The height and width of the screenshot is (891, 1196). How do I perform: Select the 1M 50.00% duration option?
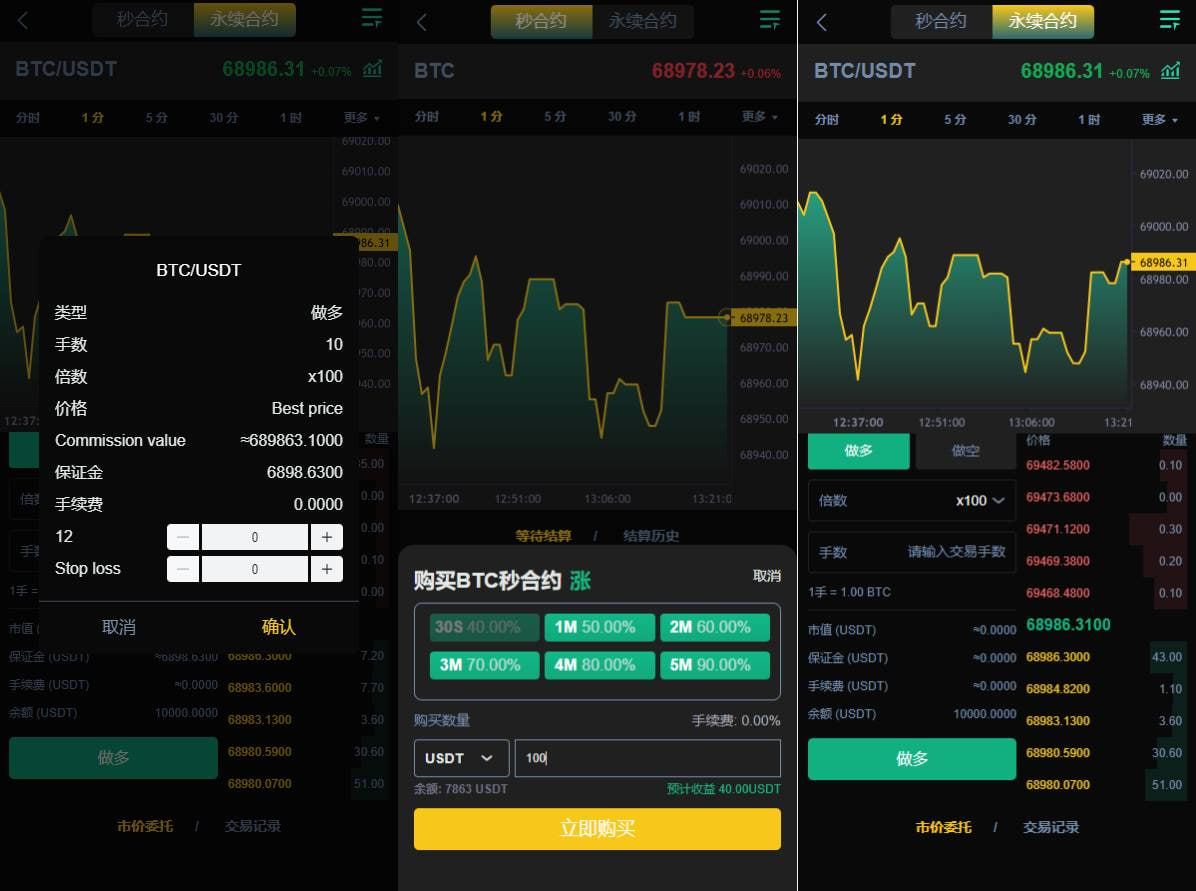599,627
